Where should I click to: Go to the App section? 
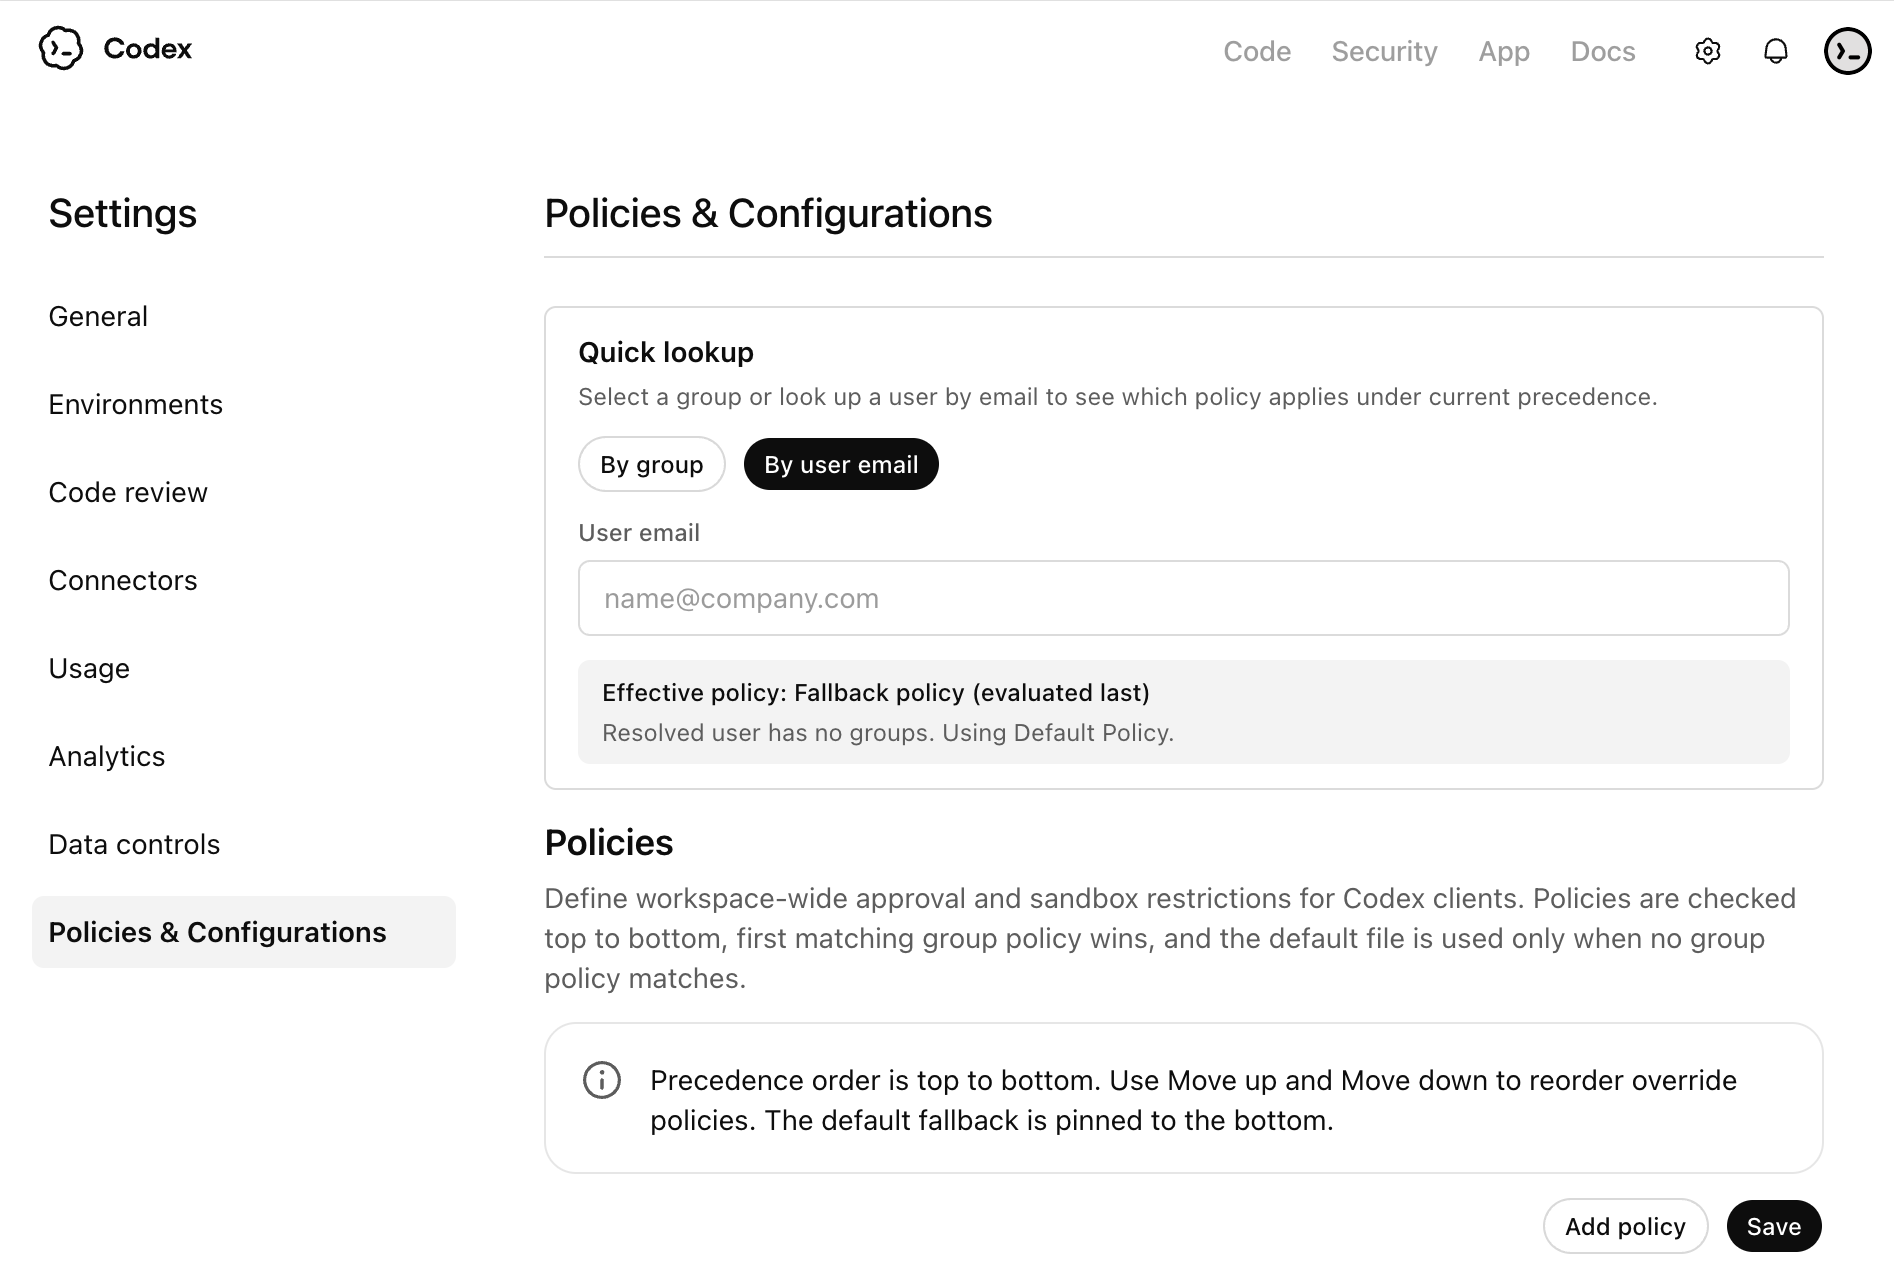1504,51
